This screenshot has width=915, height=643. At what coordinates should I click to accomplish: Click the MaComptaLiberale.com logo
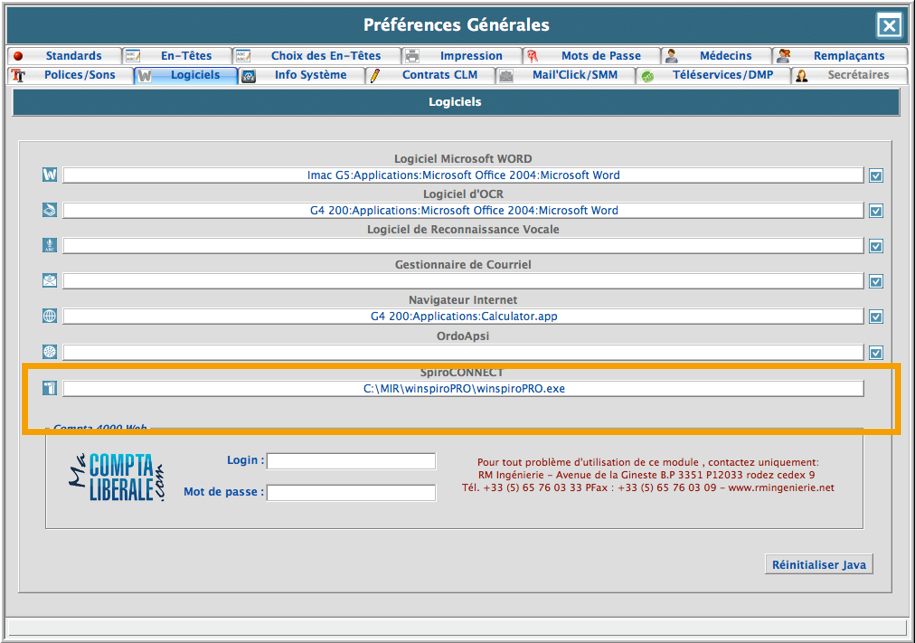coord(116,477)
